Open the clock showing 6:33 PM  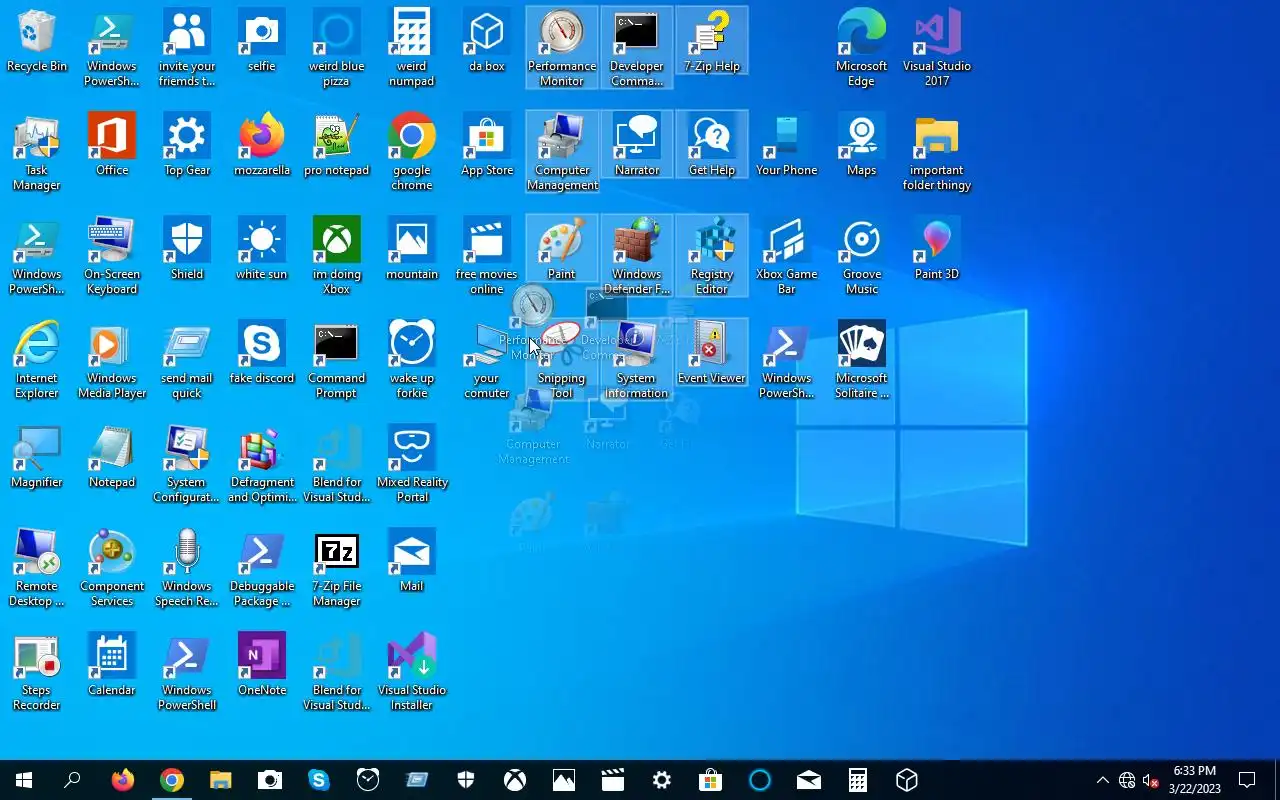coord(1195,780)
